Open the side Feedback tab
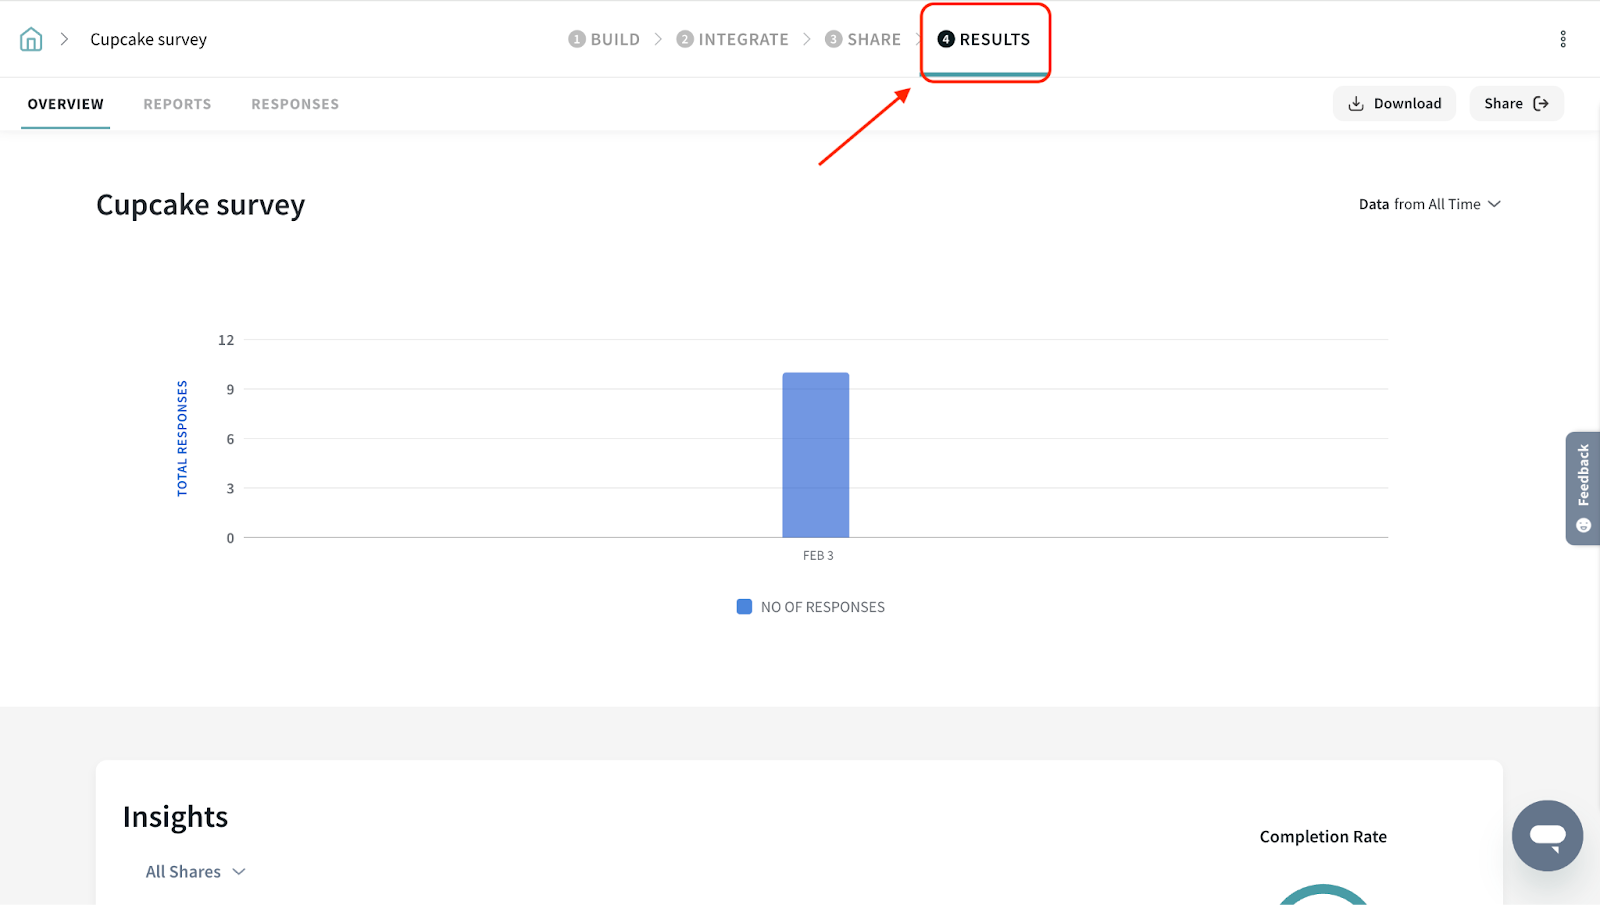 point(1583,488)
